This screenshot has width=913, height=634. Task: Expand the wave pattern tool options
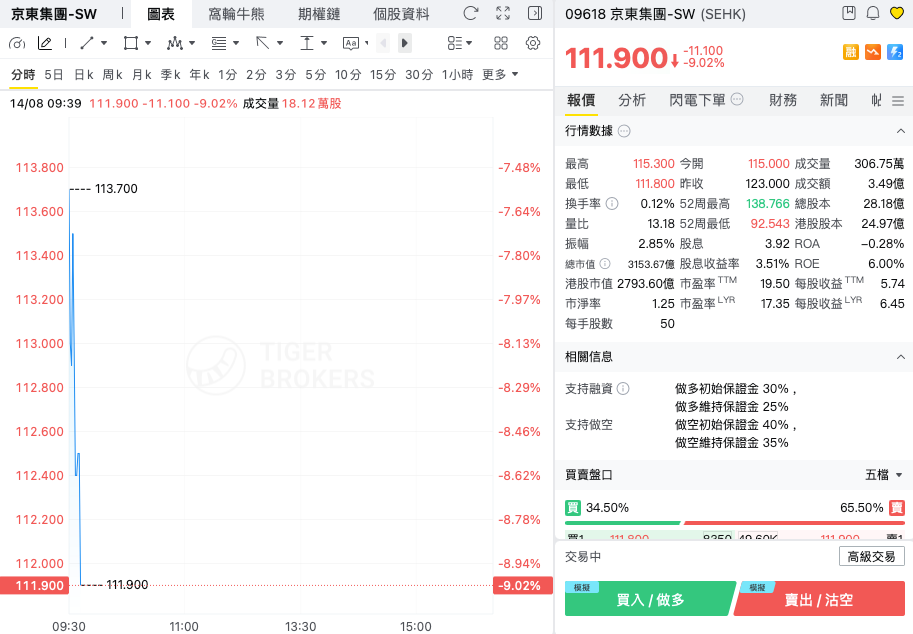192,43
